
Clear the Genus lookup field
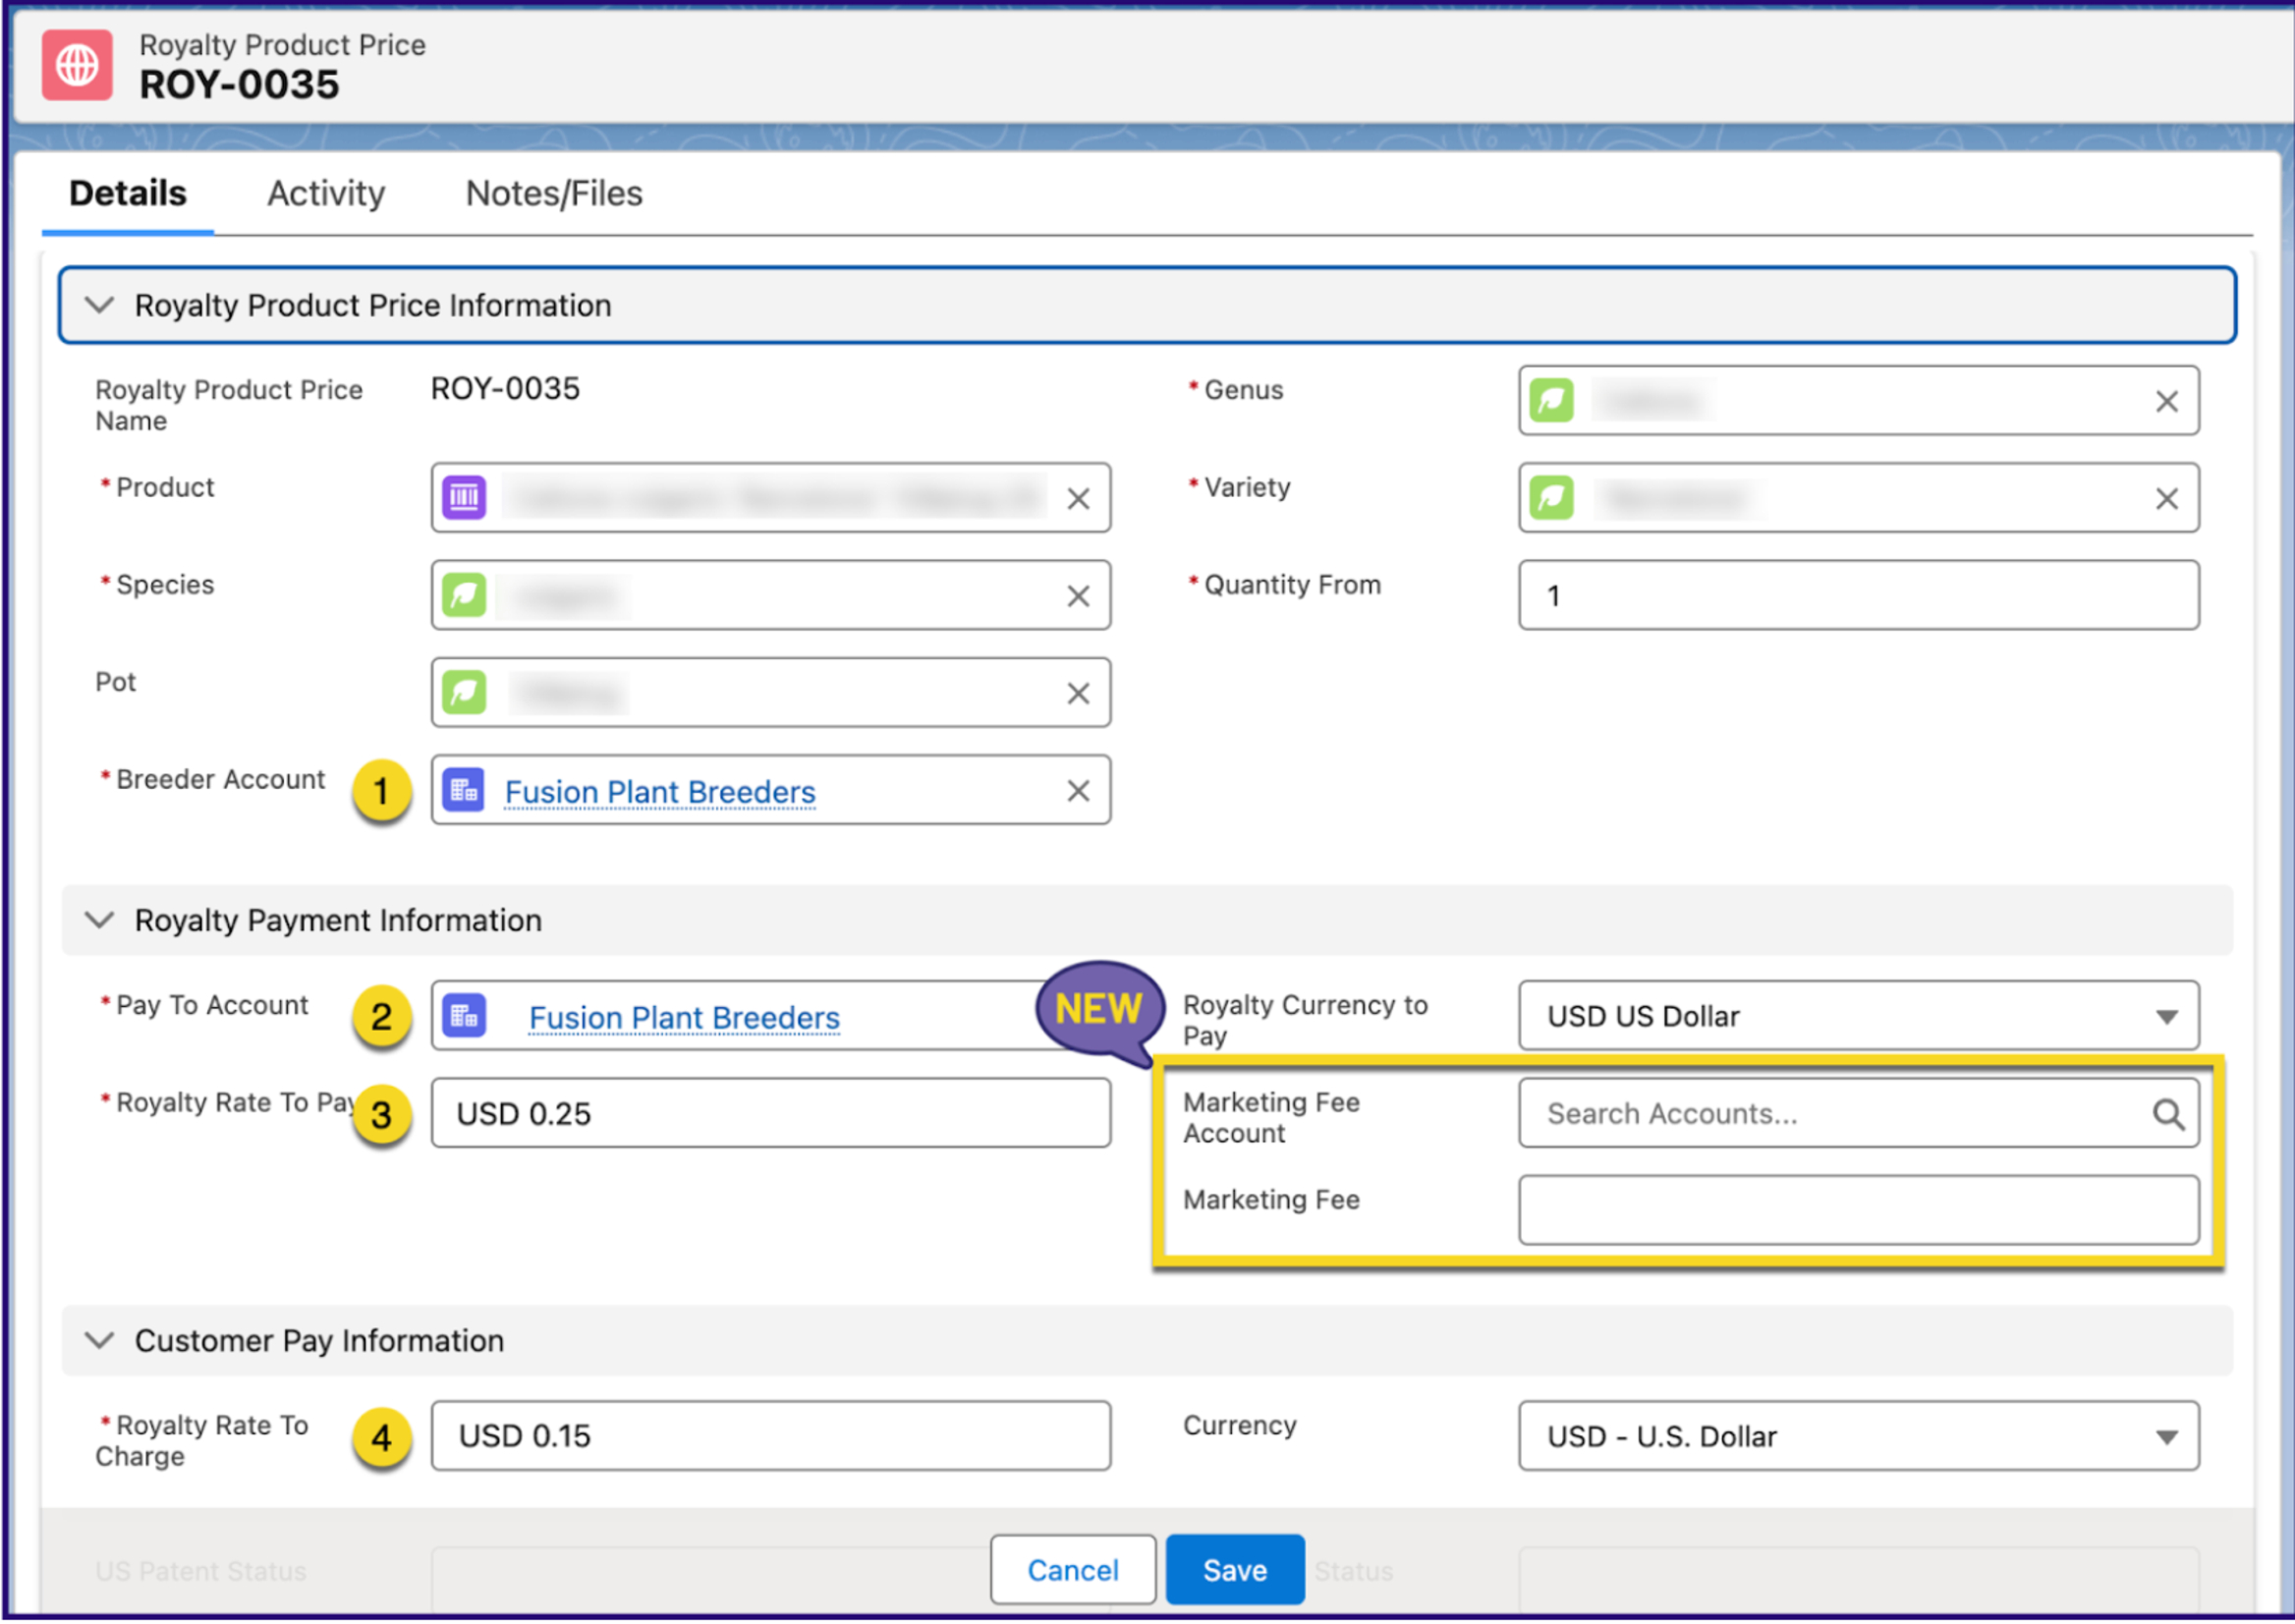(x=2167, y=402)
